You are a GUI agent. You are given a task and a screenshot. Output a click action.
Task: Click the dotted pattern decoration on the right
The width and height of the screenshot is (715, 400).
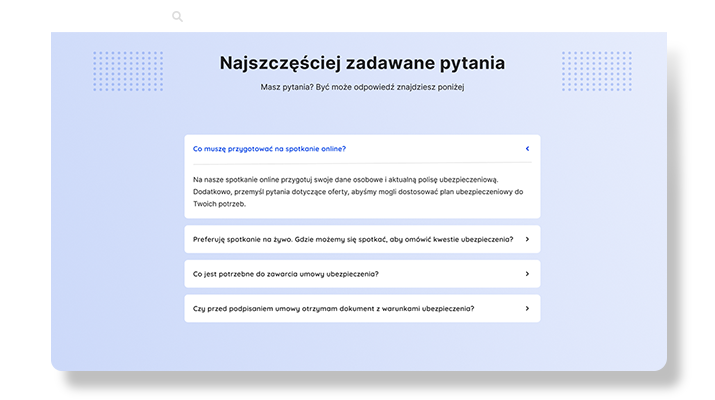tap(596, 71)
